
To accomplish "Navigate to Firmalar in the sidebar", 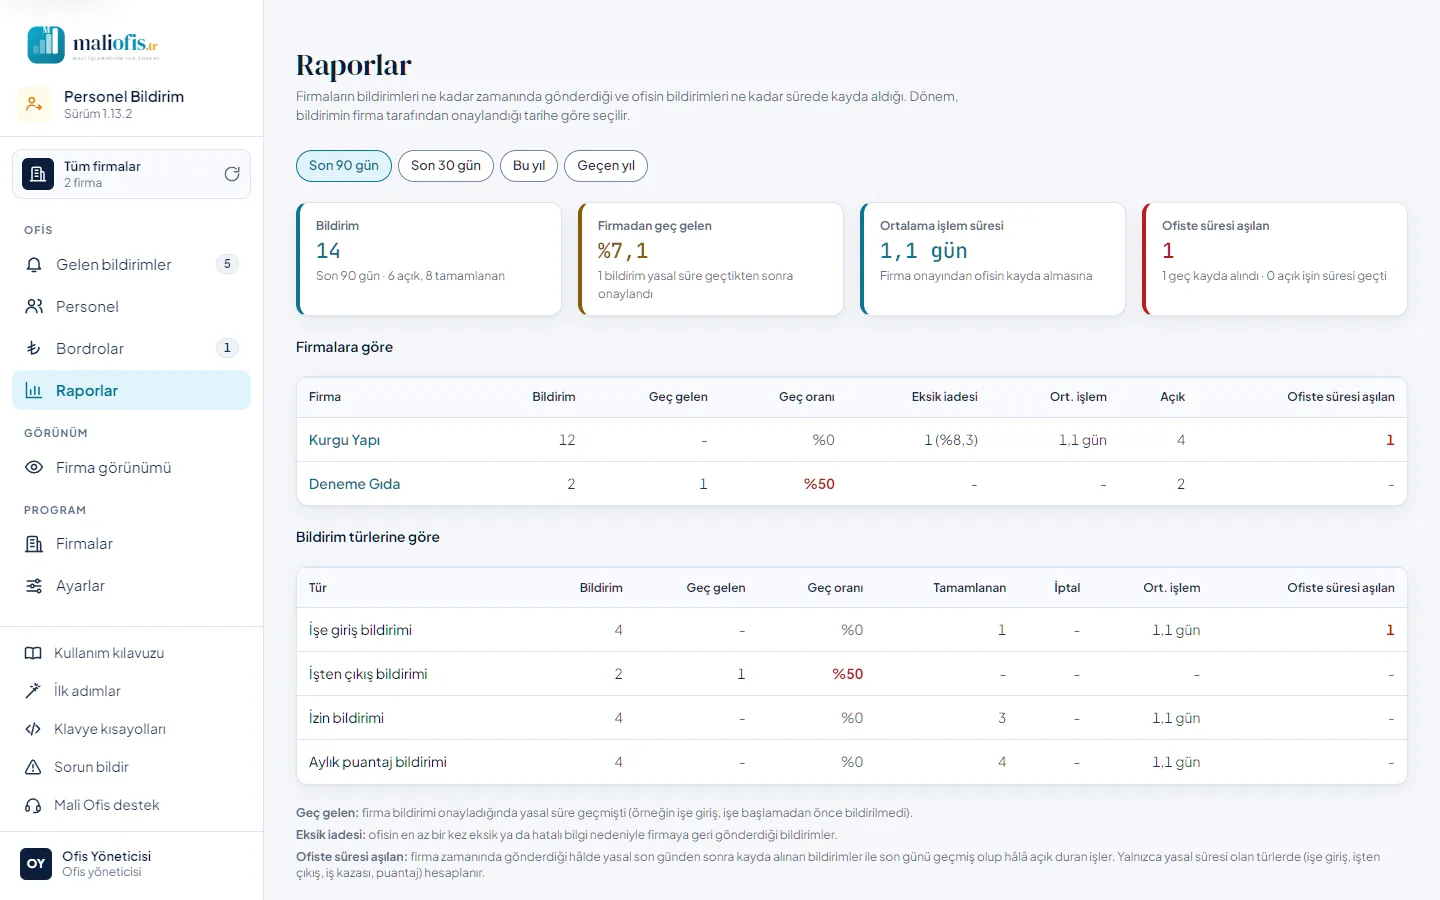I will coord(131,544).
